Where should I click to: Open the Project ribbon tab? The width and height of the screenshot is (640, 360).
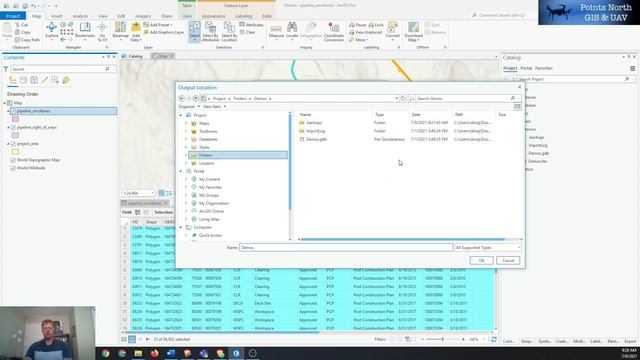point(13,16)
